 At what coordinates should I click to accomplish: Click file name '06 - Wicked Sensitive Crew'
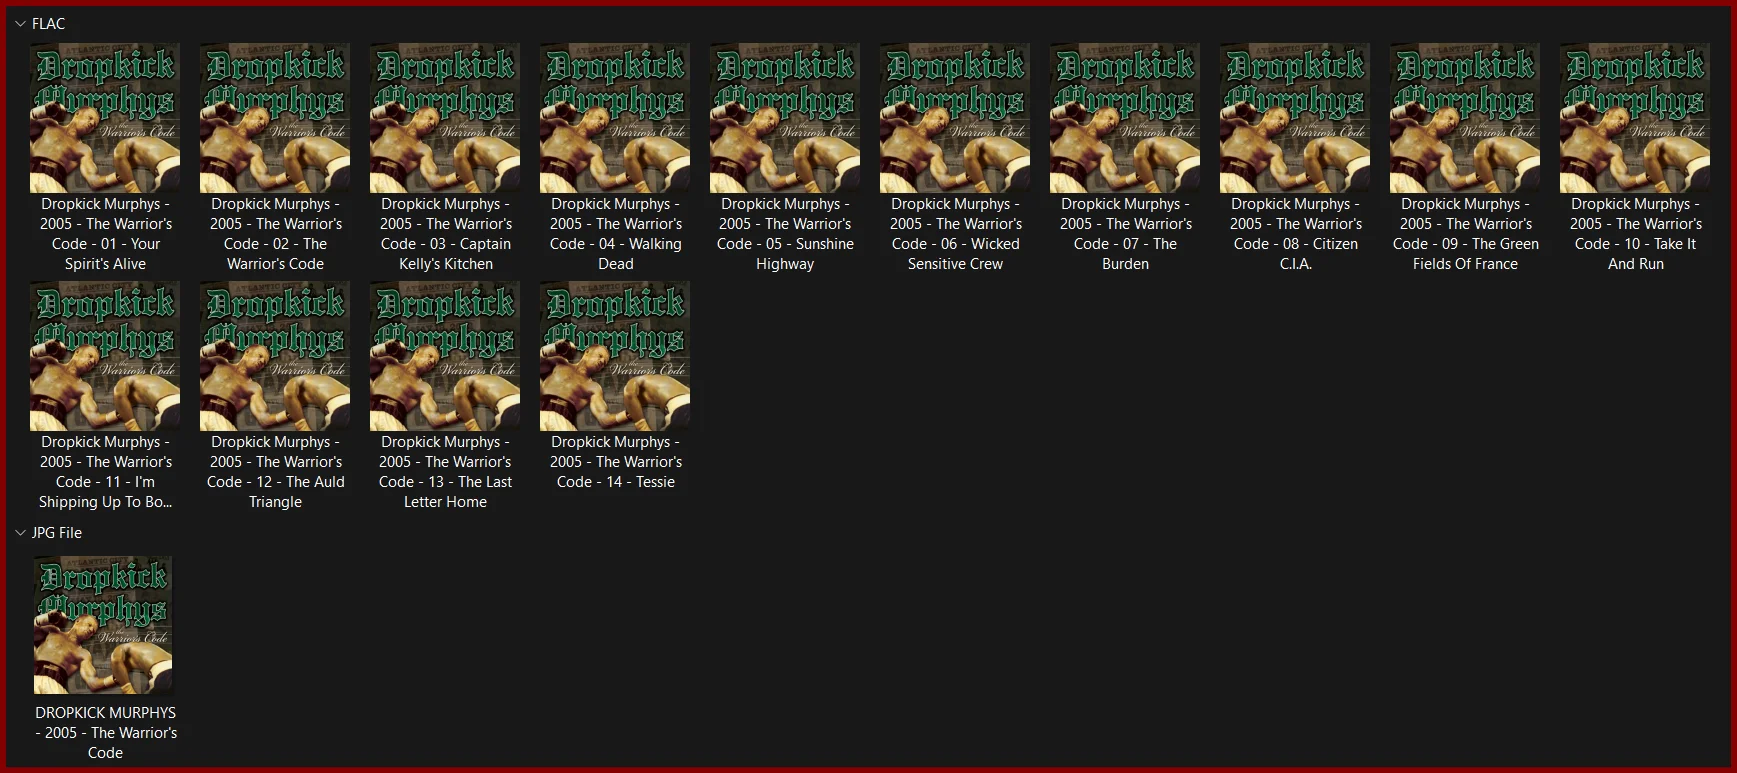[x=955, y=234]
